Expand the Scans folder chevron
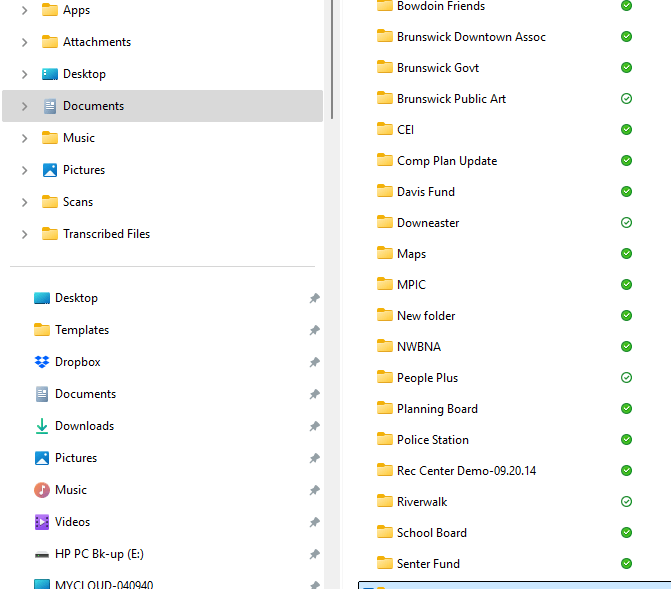The height and width of the screenshot is (589, 671). tap(24, 202)
